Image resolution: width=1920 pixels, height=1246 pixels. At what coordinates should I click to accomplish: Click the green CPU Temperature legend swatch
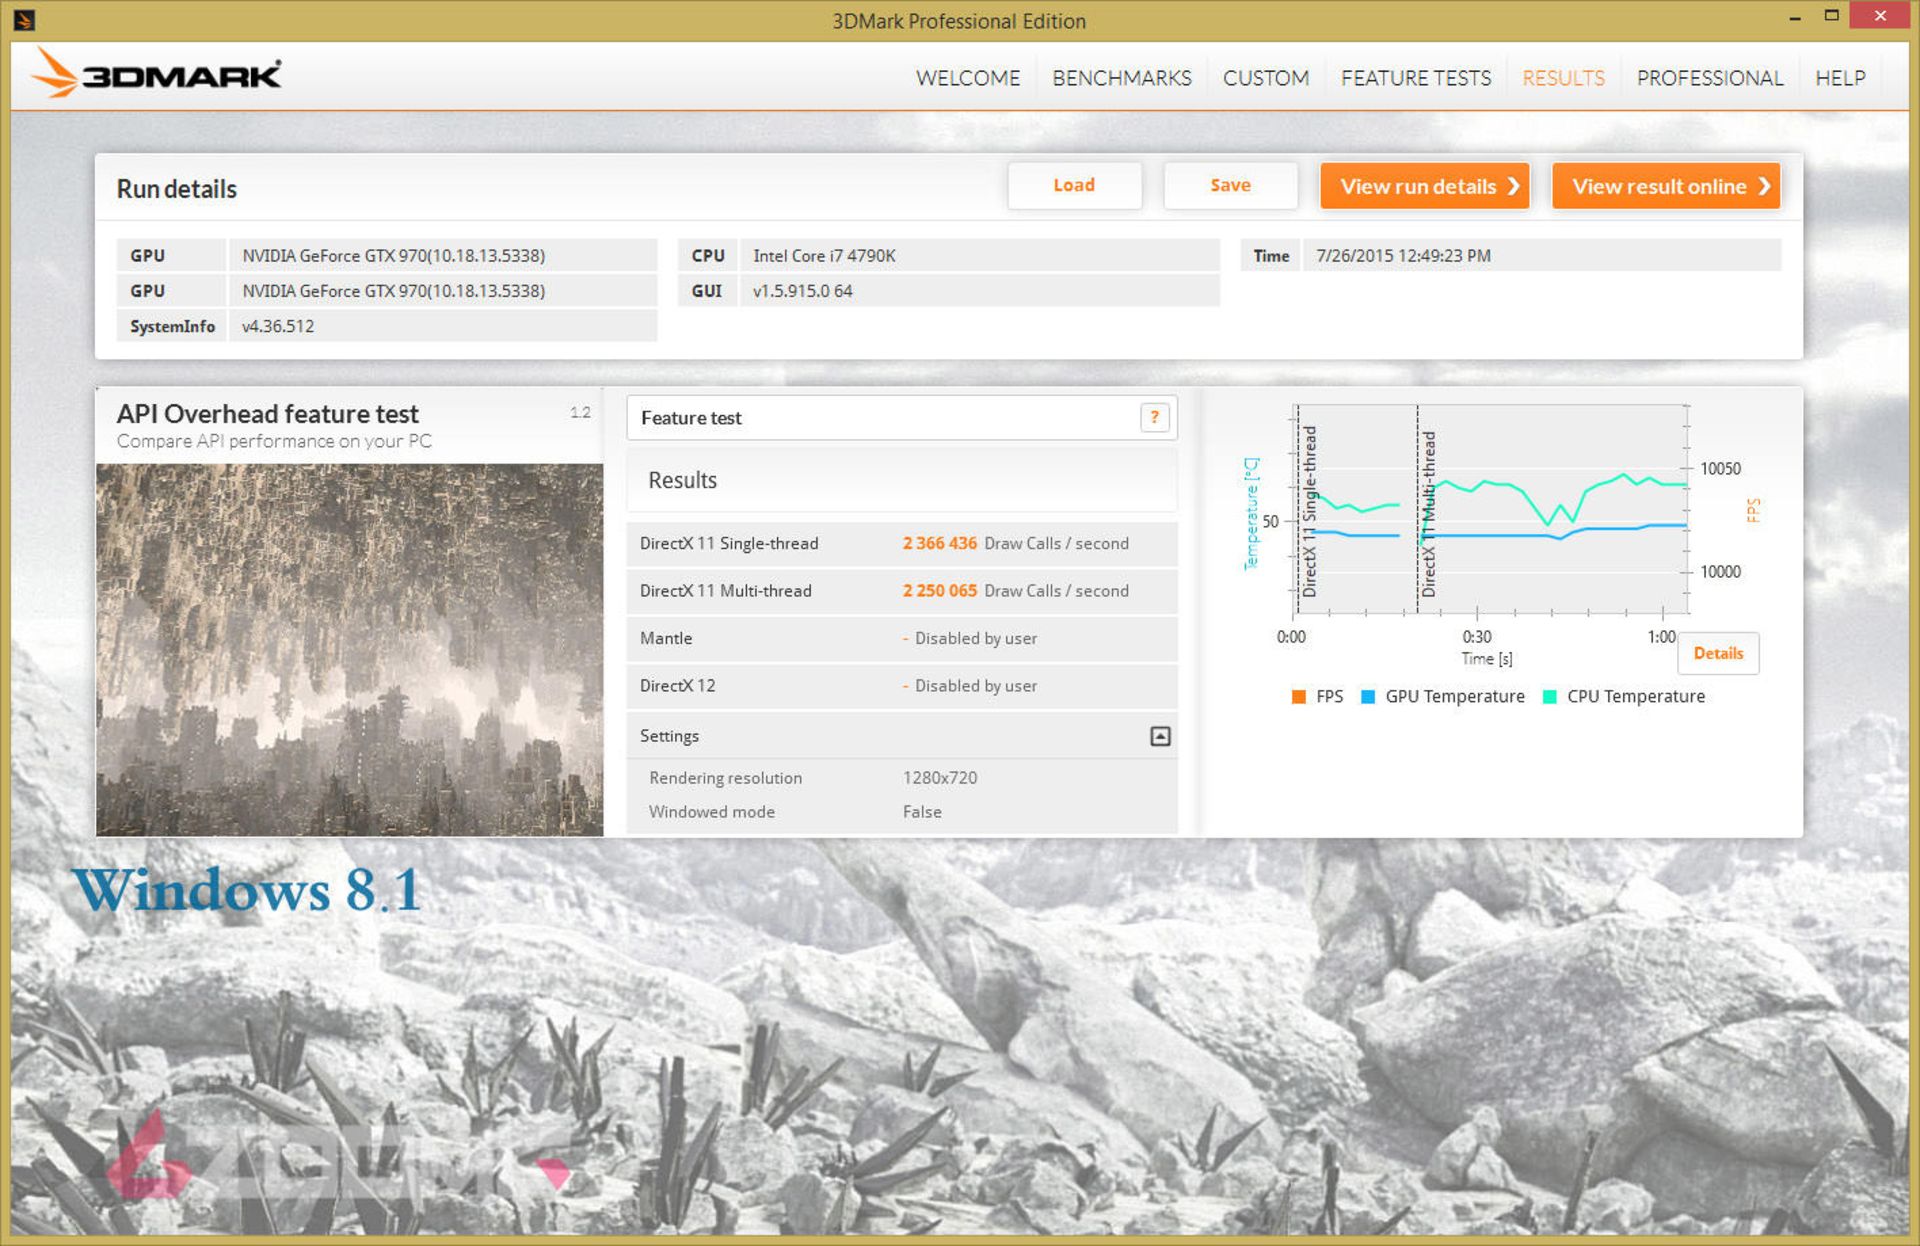pyautogui.click(x=1549, y=697)
